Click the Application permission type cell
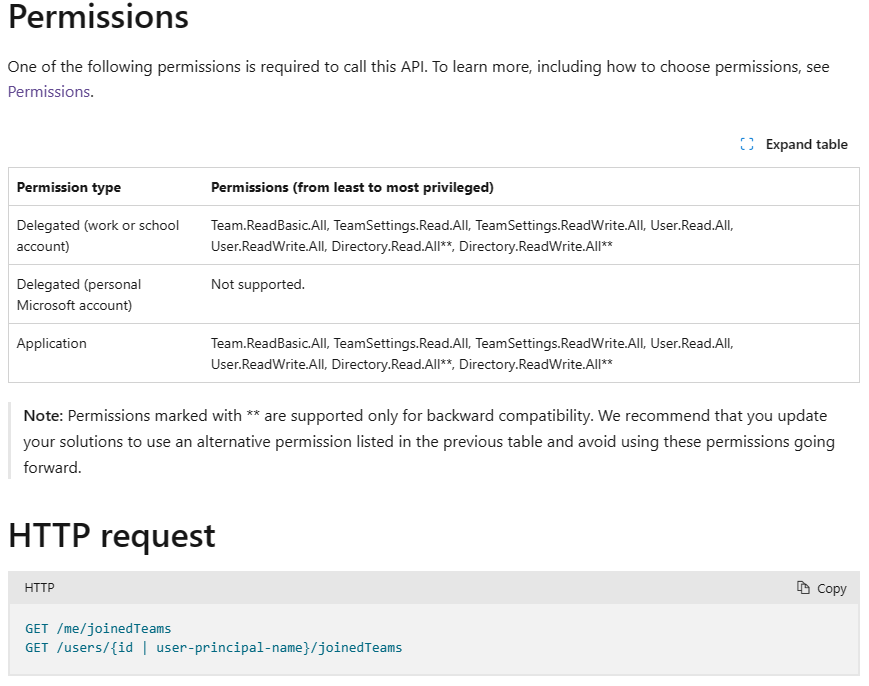This screenshot has height=686, width=869. coord(52,343)
